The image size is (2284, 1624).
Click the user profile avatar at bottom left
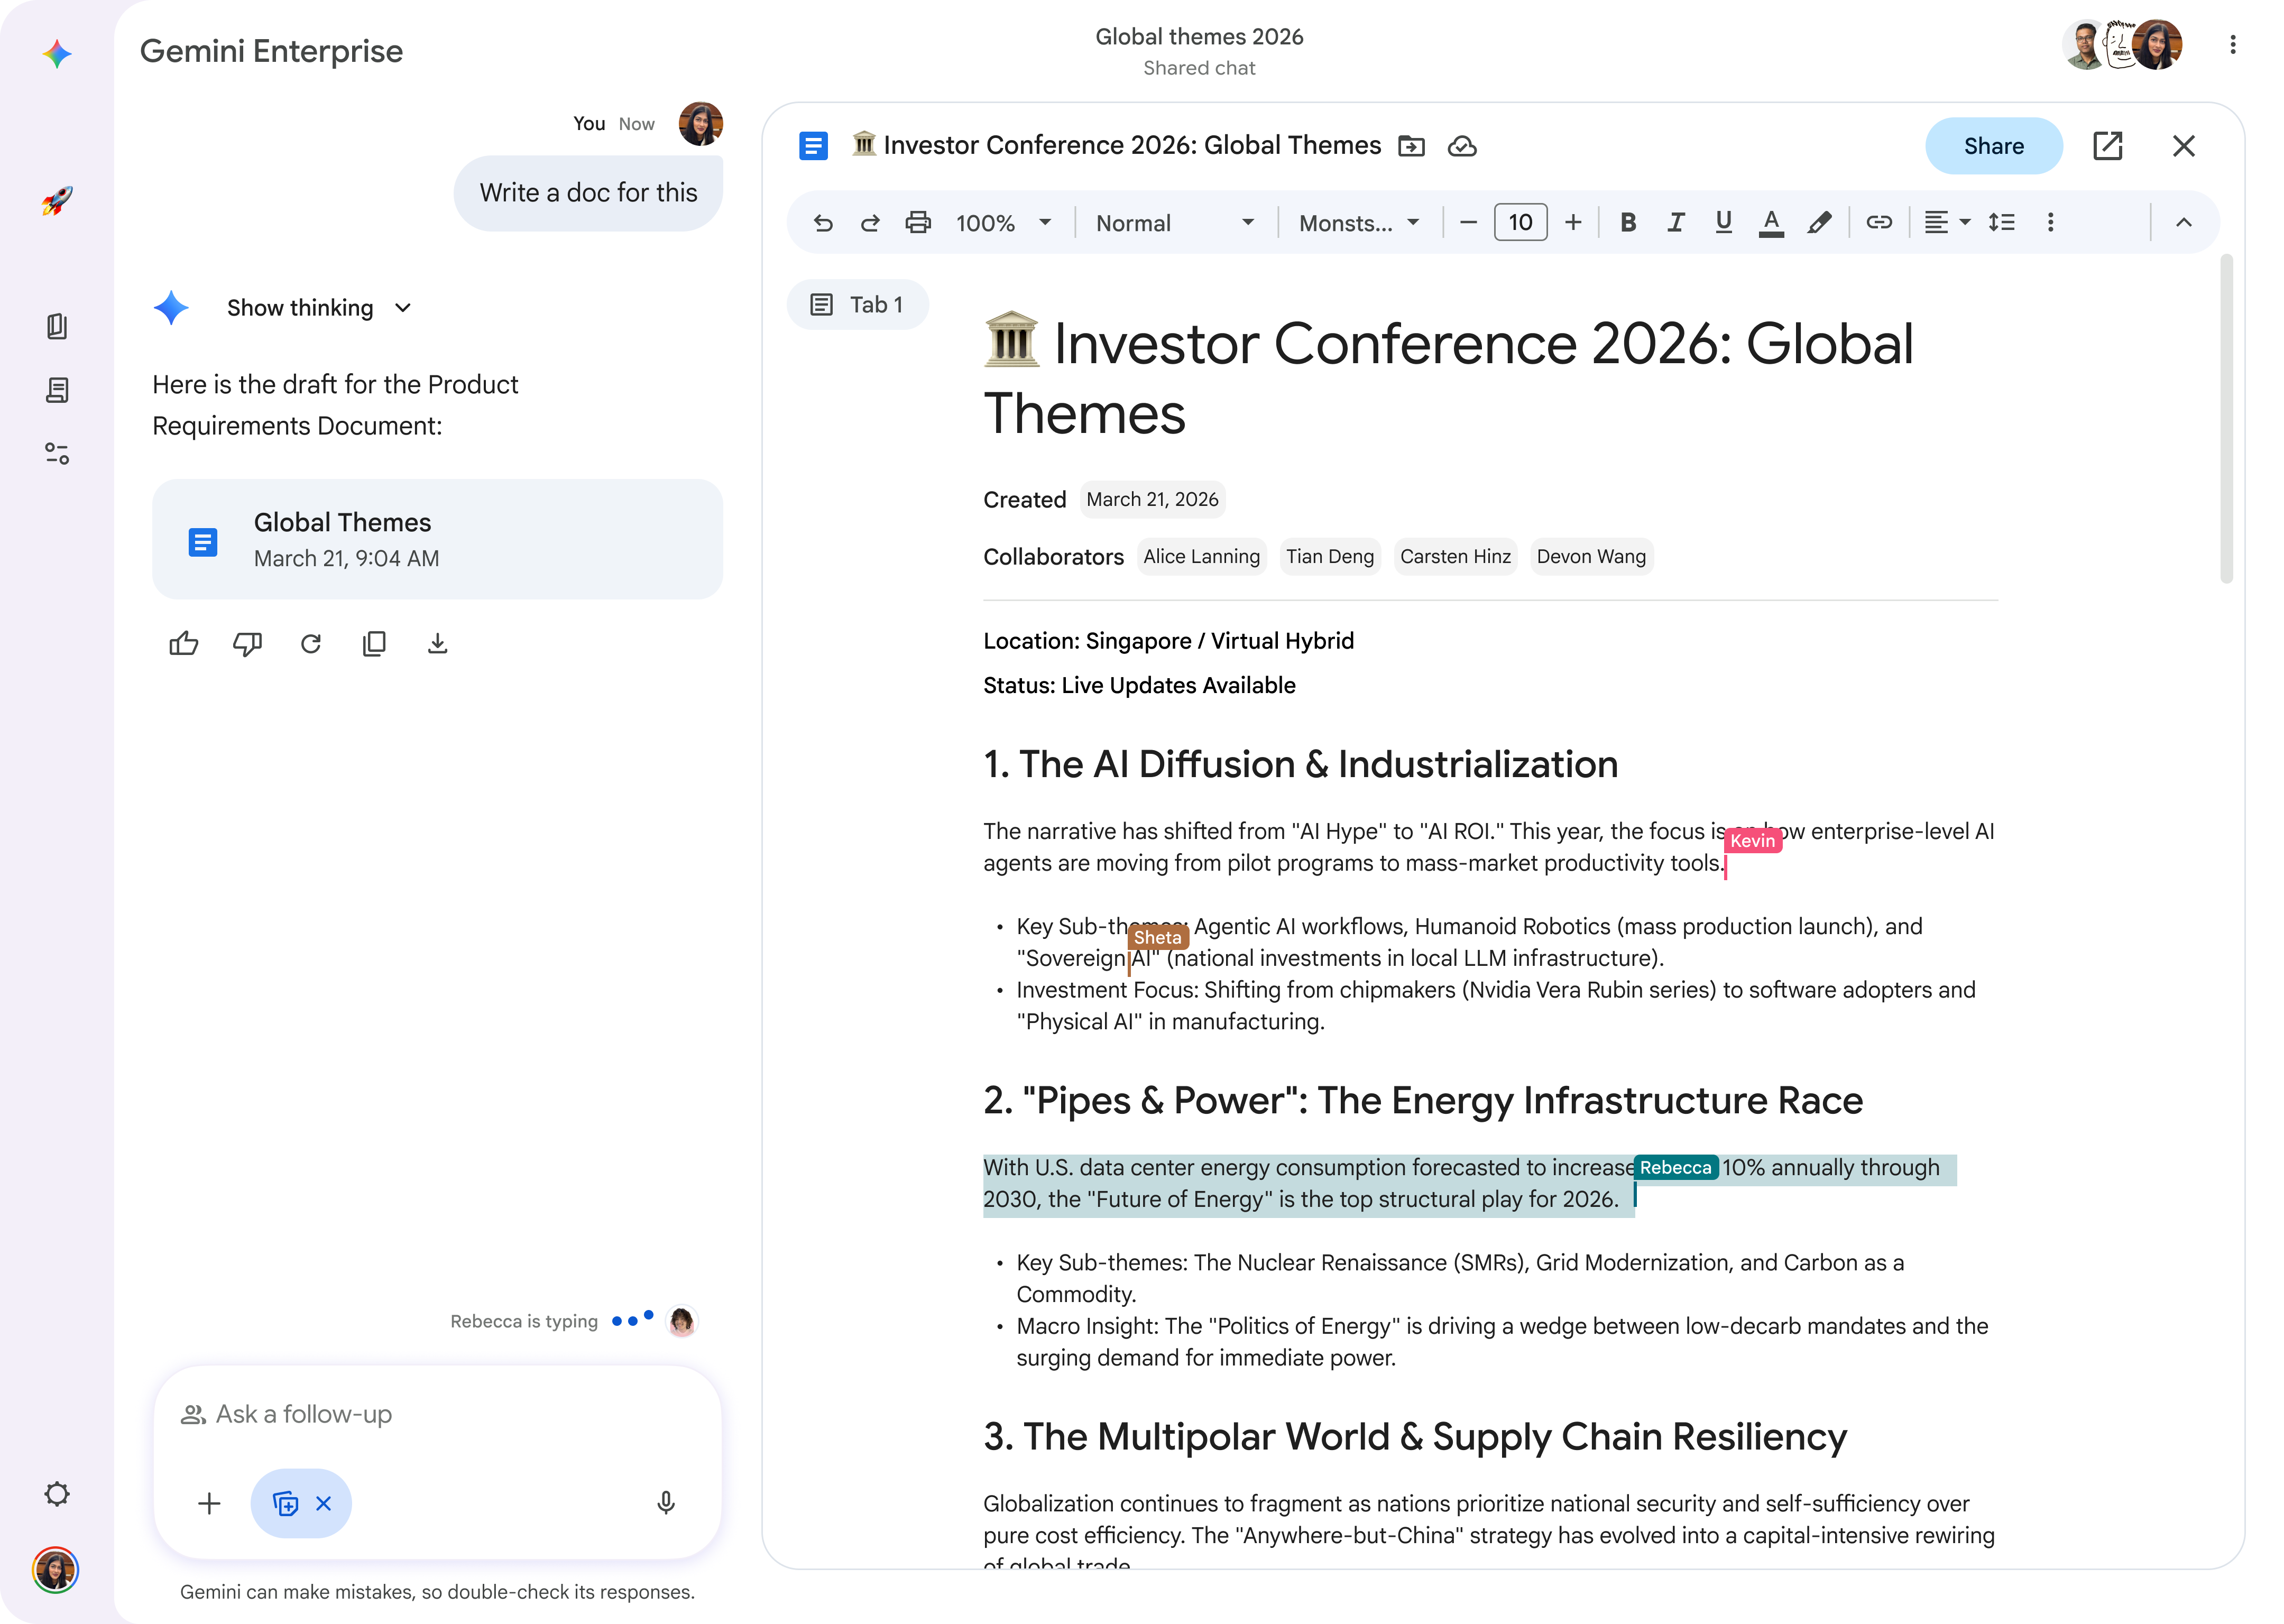[56, 1570]
